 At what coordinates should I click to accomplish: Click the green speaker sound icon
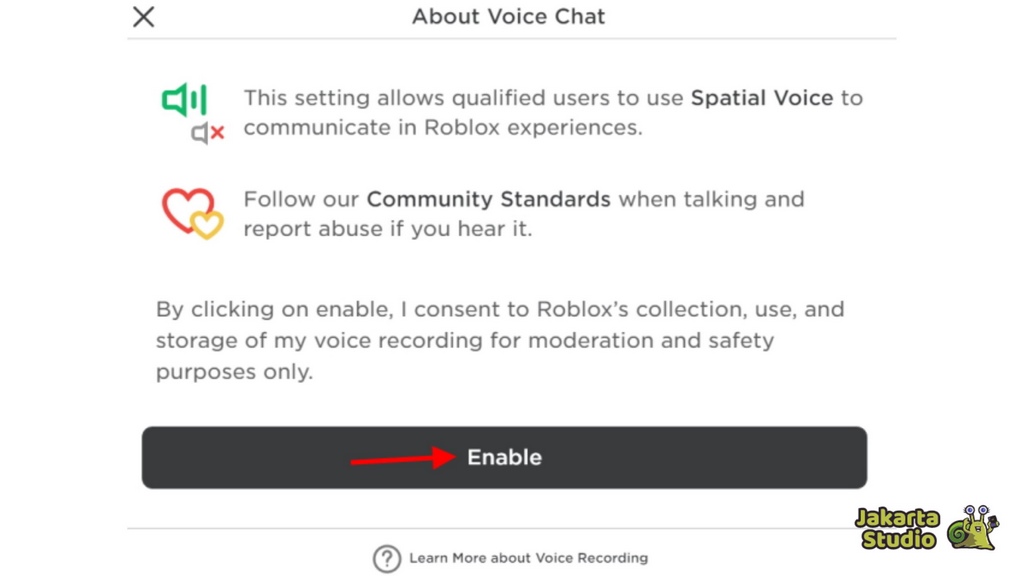[184, 100]
